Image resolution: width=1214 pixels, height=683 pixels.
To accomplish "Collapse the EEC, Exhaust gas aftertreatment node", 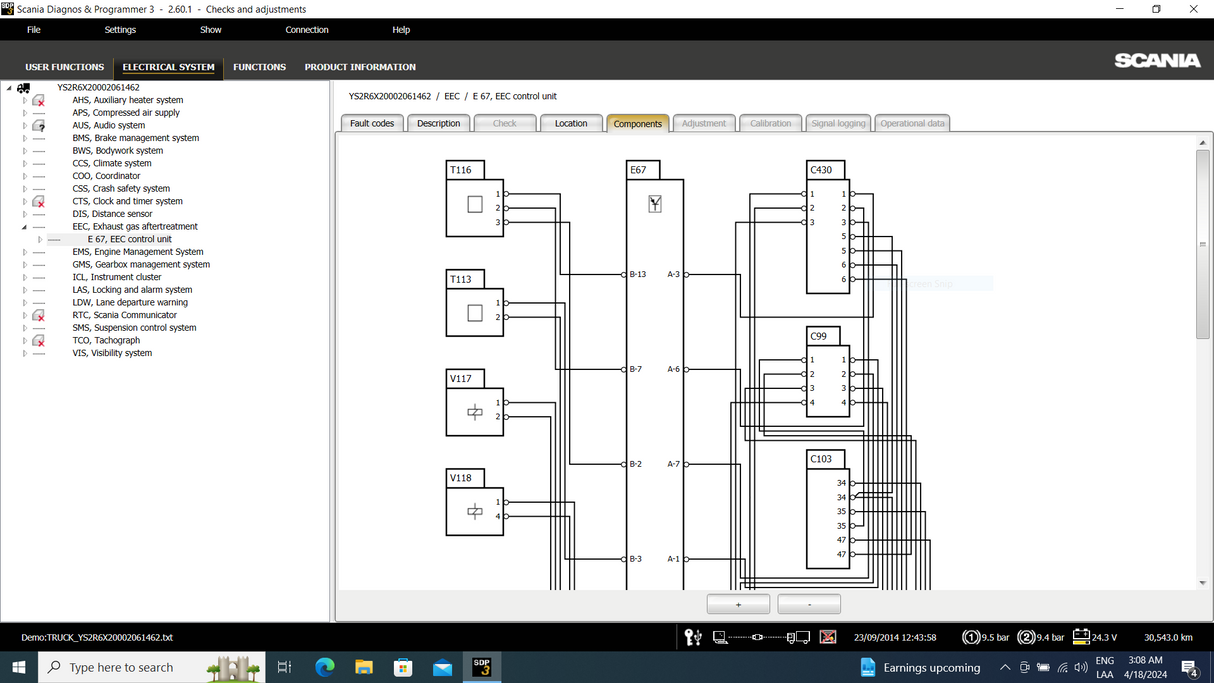I will click(x=25, y=227).
